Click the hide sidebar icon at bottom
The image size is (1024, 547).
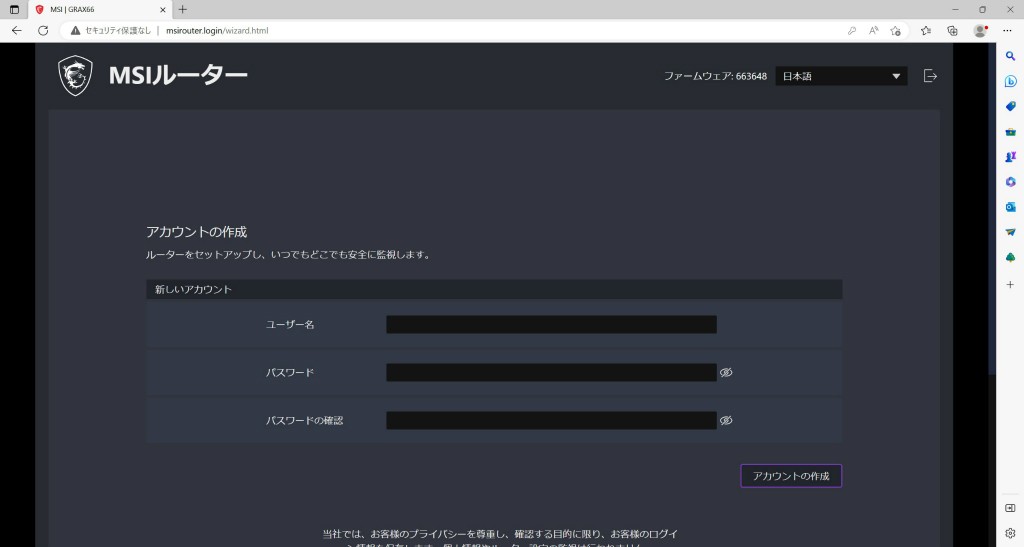pos(1010,508)
